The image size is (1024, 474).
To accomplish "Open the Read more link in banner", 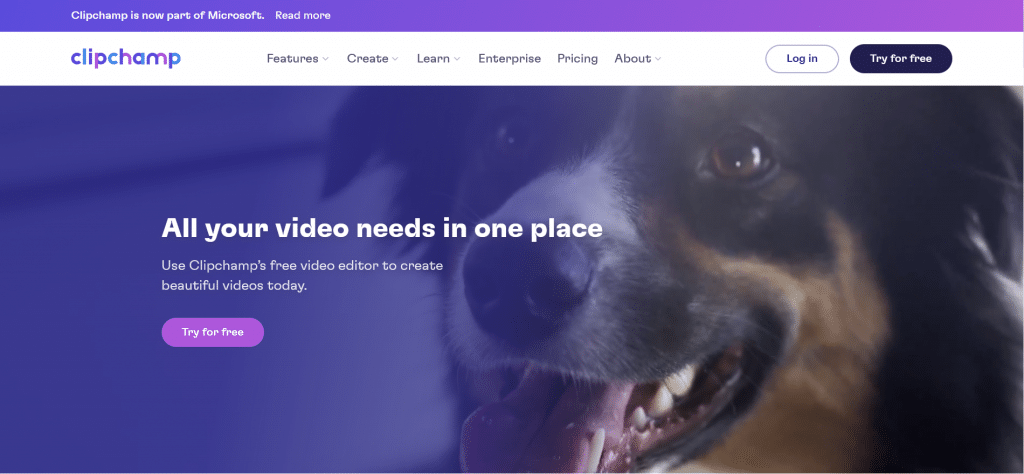I will pos(302,15).
